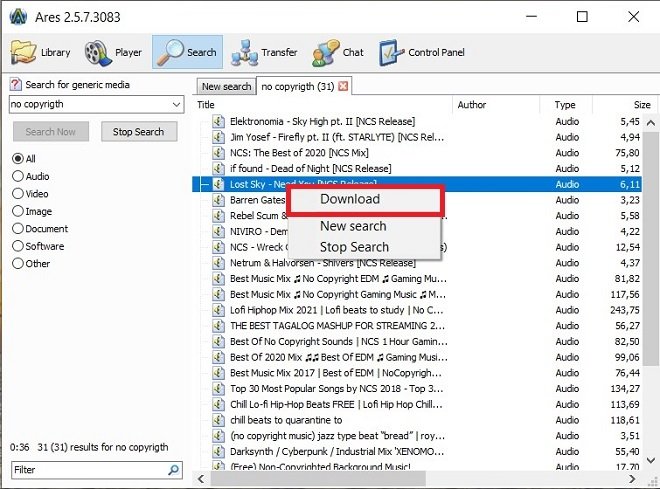
Task: Click the 243,75 size value
Action: (625, 310)
